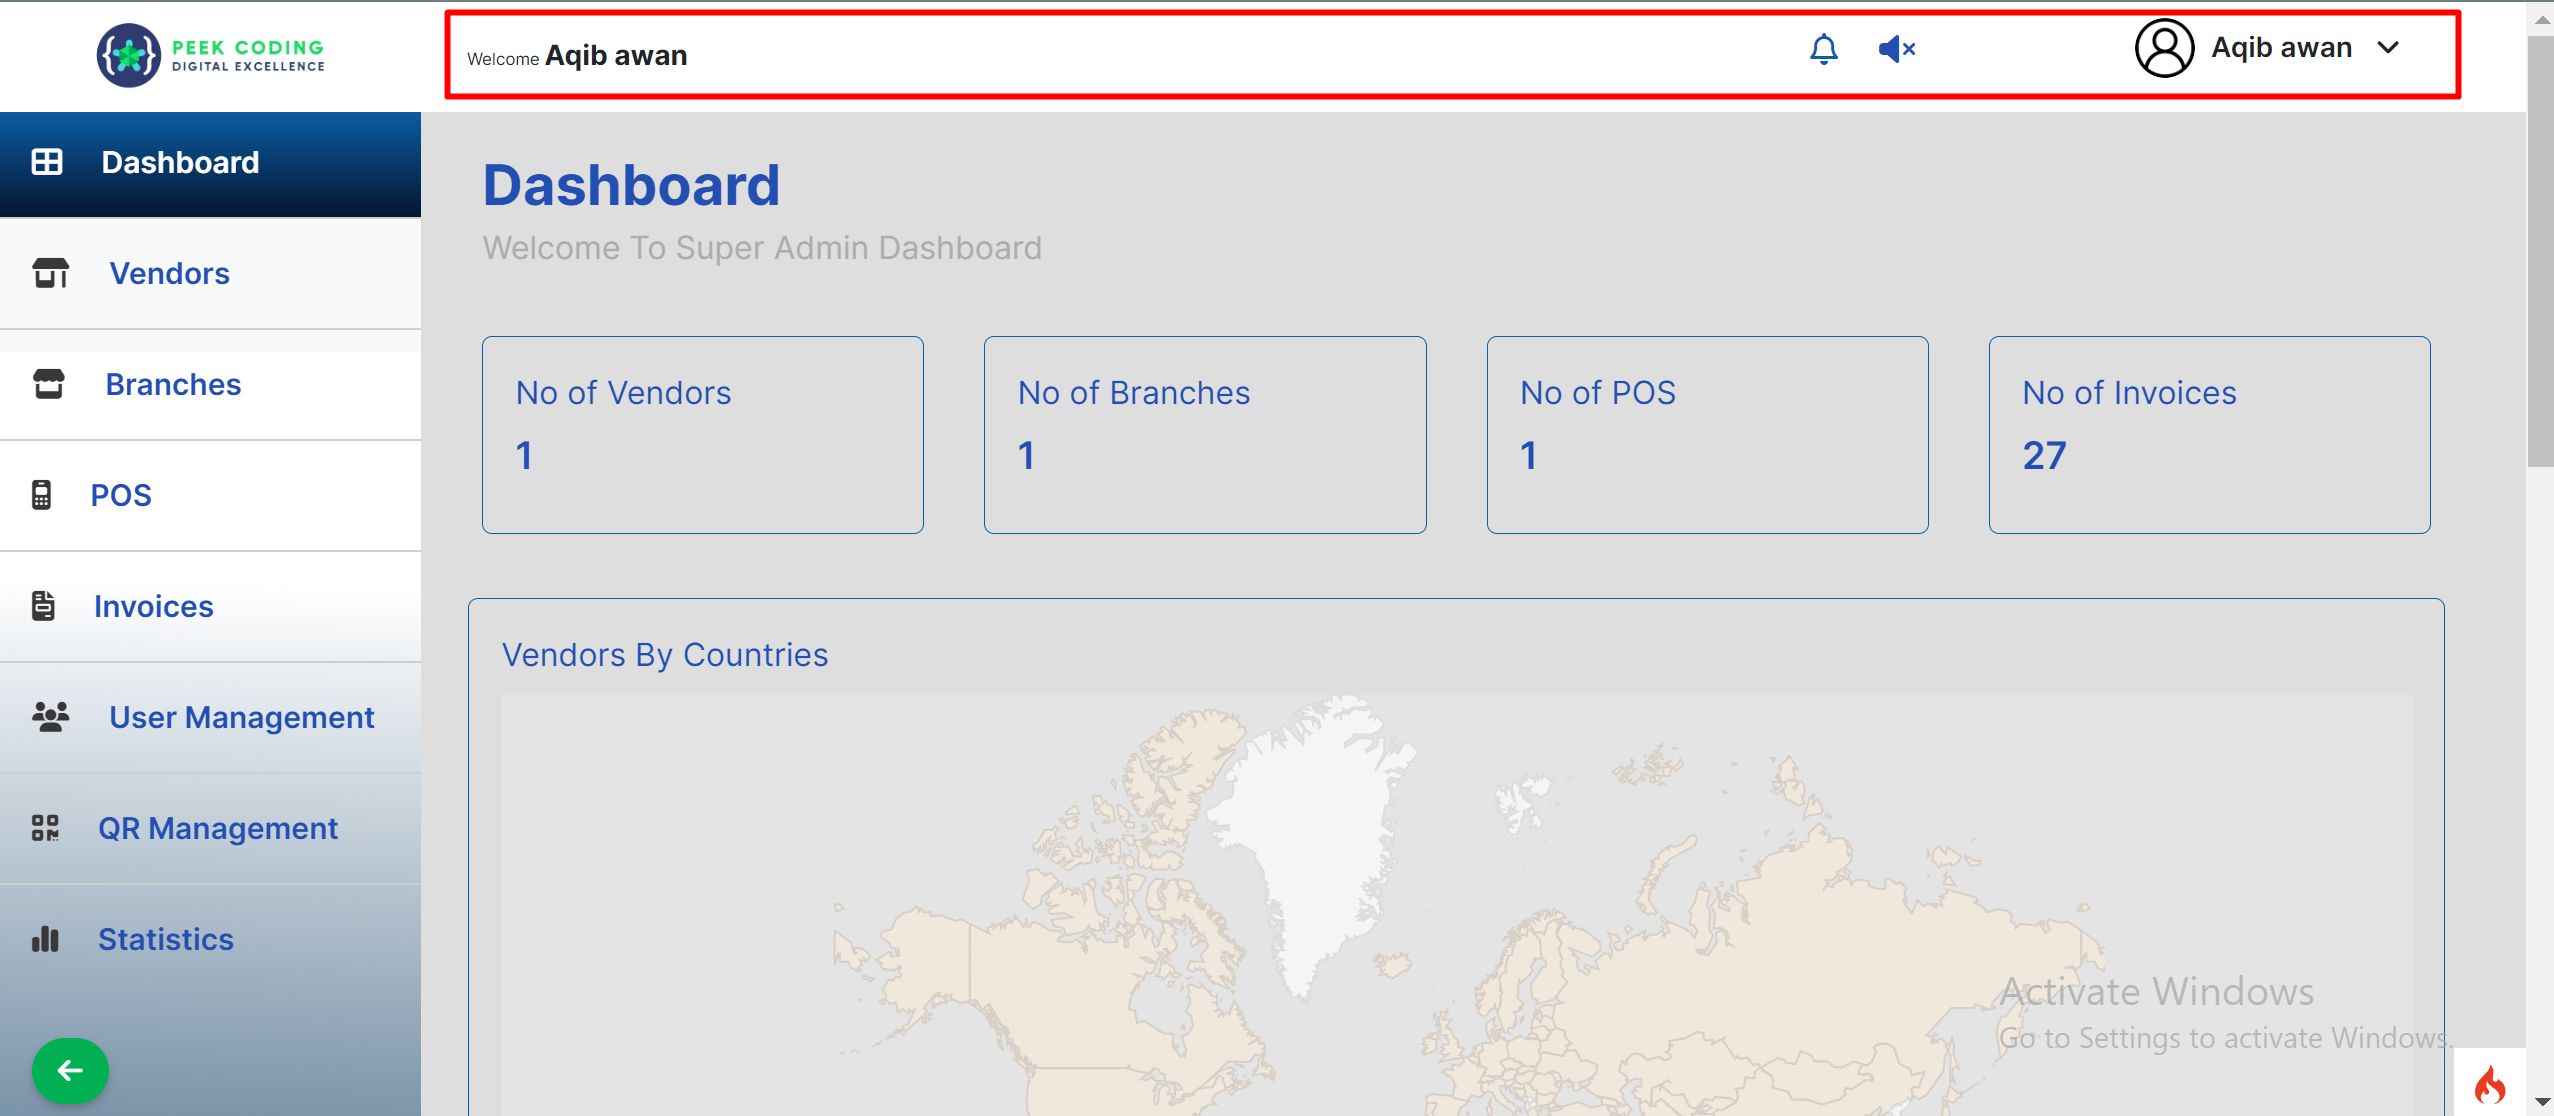The image size is (2554, 1116).
Task: Click the QR Management code icon
Action: tap(45, 828)
